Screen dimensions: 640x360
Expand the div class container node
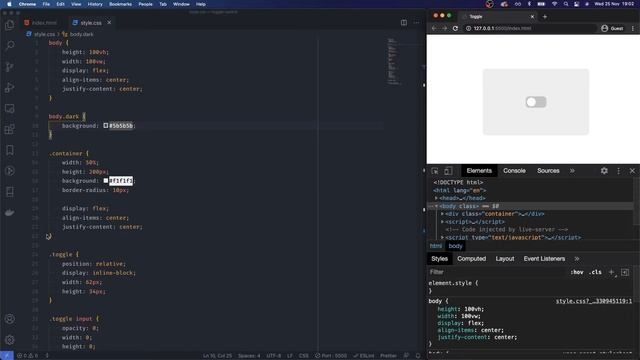(x=442, y=214)
